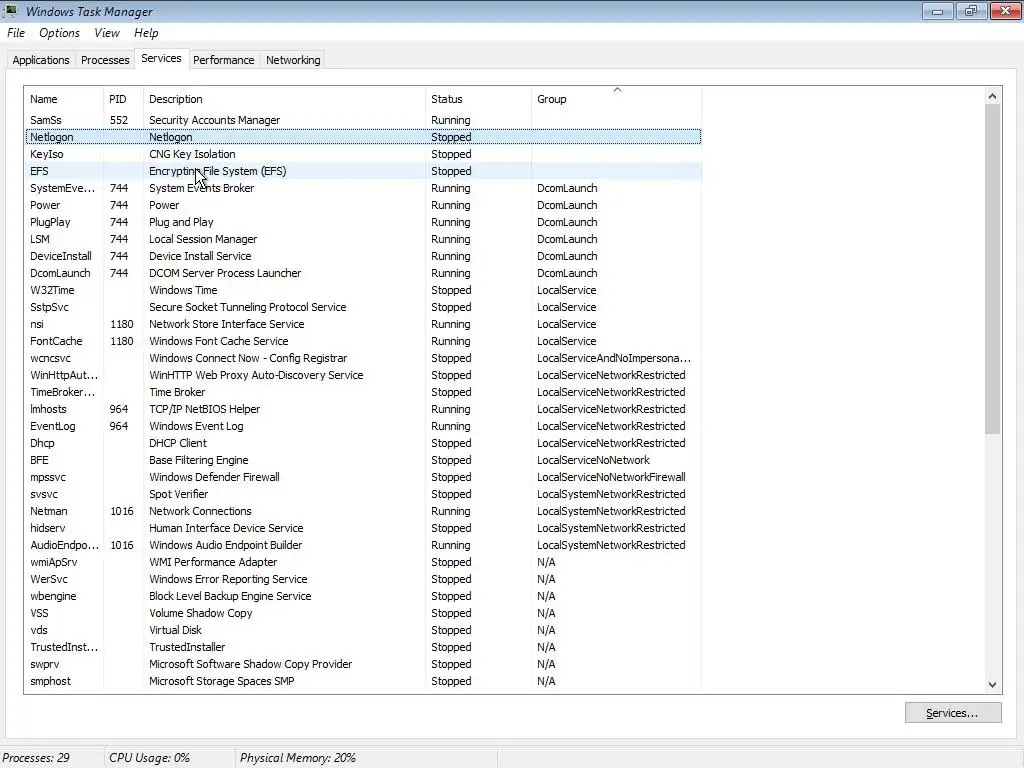Select the KeyIso service row
Screen dimensions: 1024x768
click(363, 154)
